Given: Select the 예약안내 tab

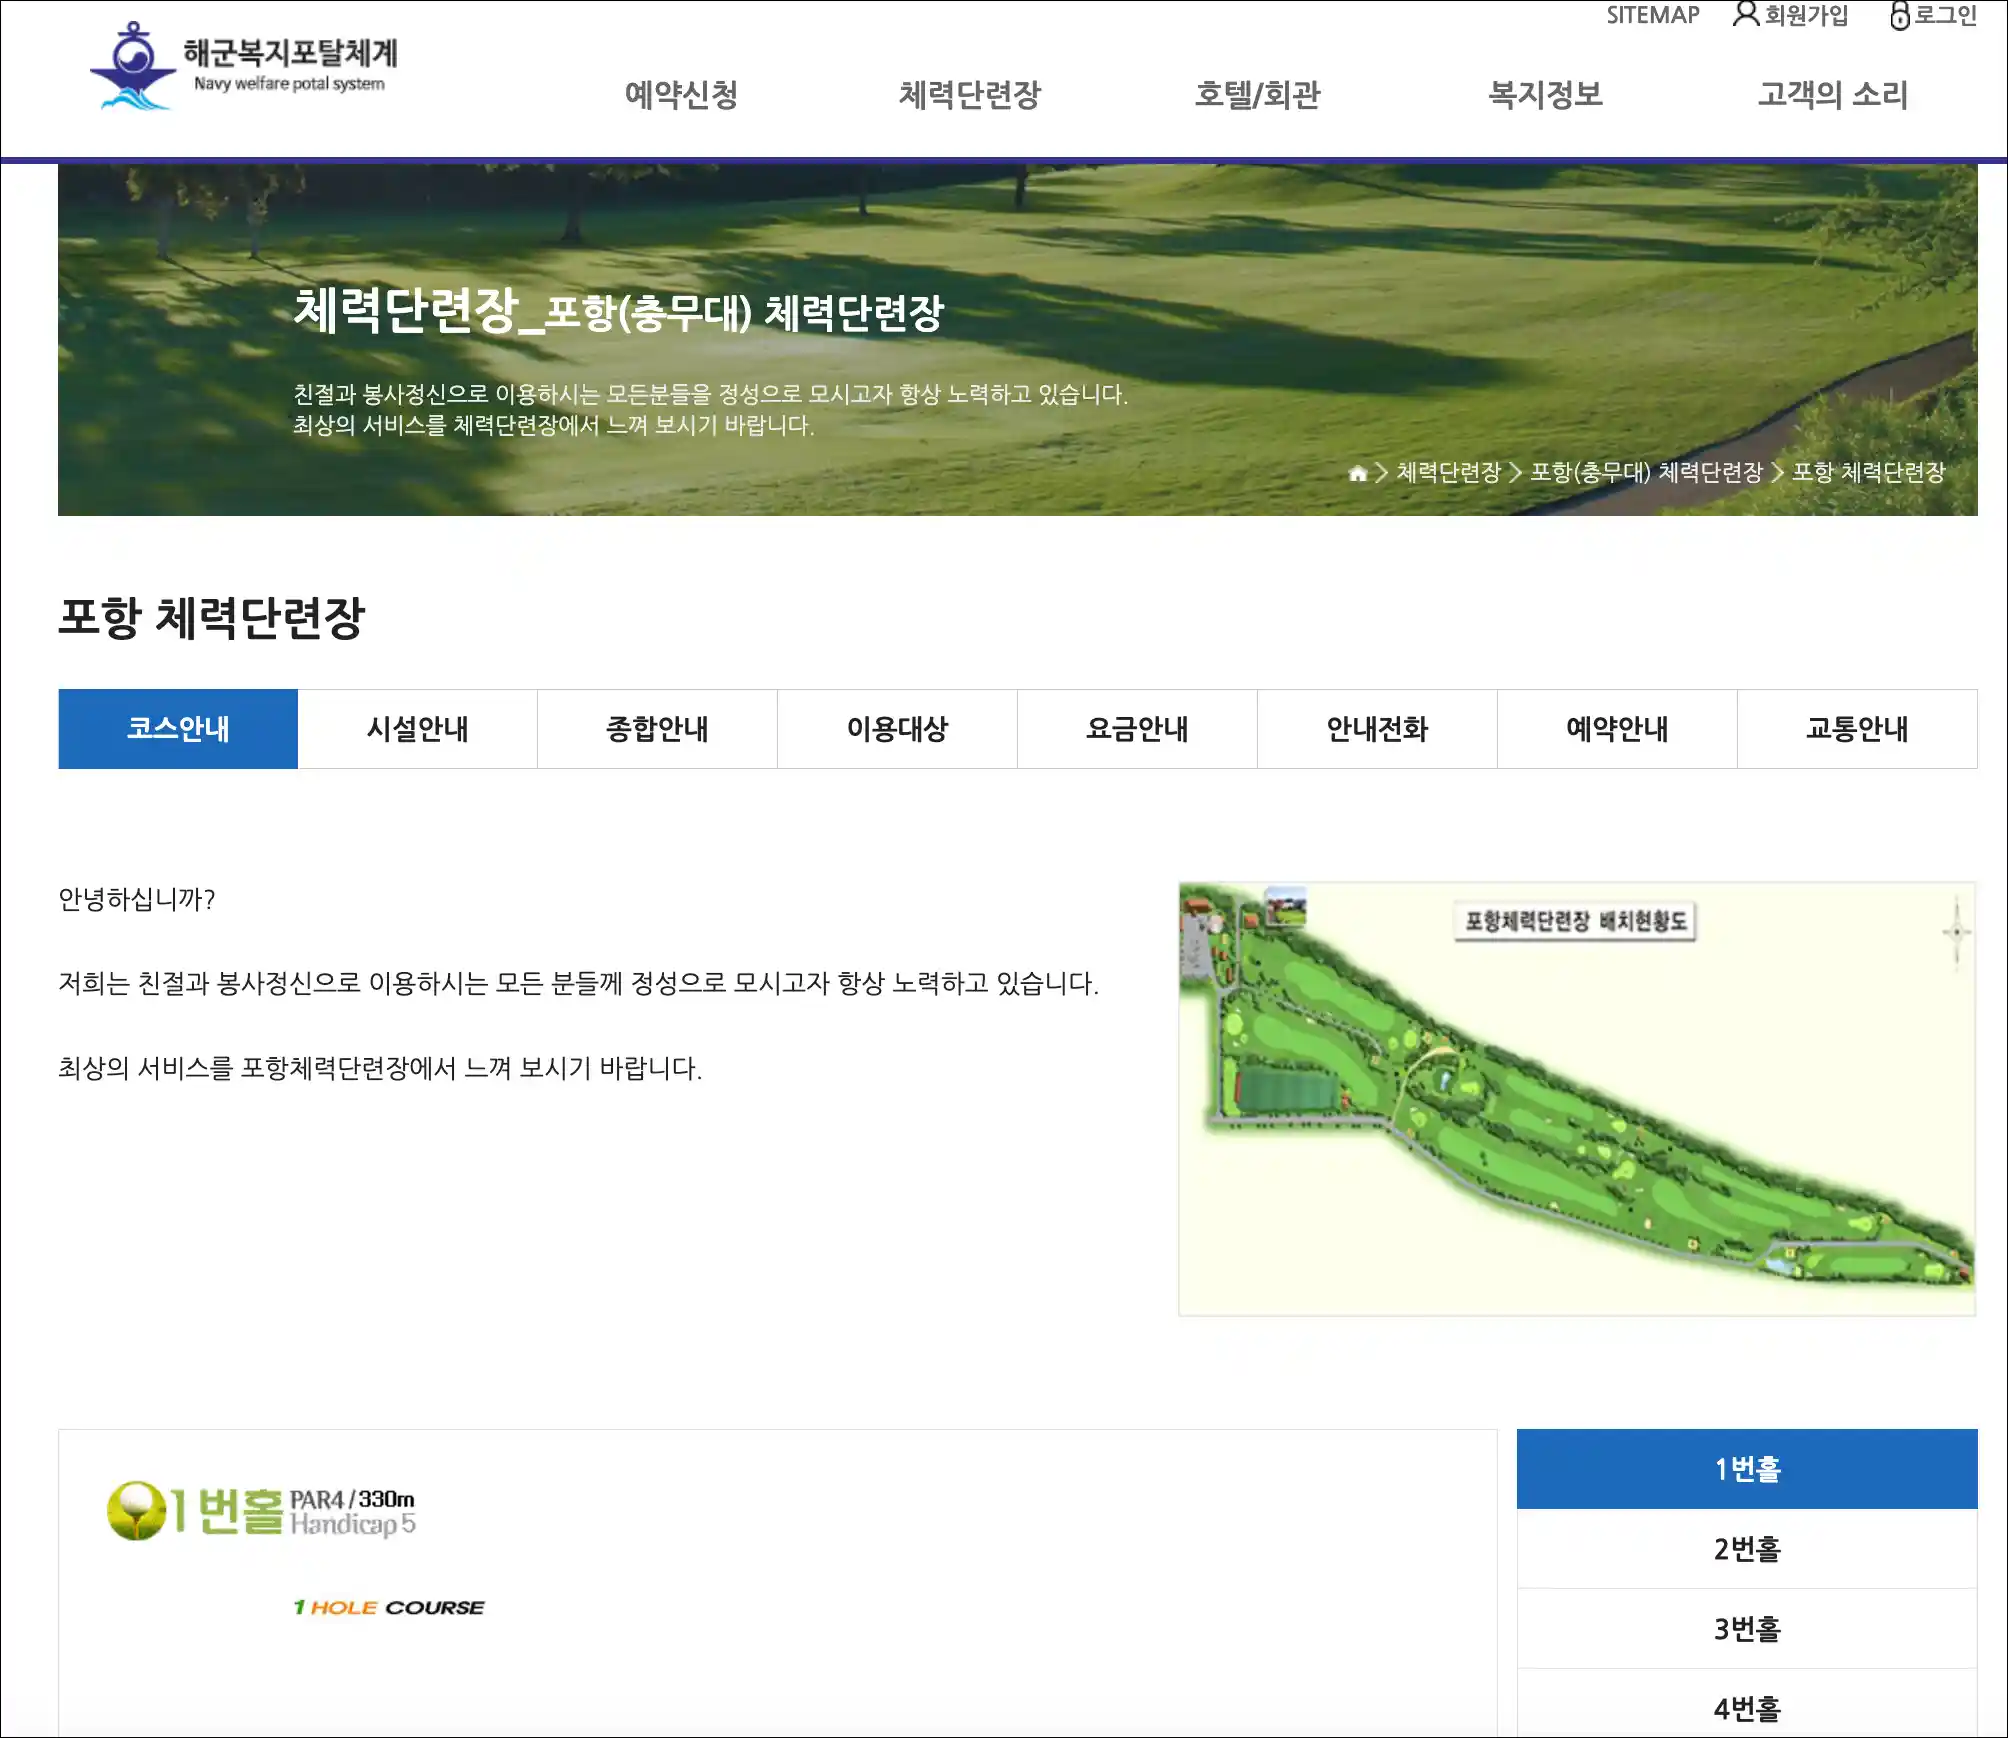Looking at the screenshot, I should point(1617,729).
